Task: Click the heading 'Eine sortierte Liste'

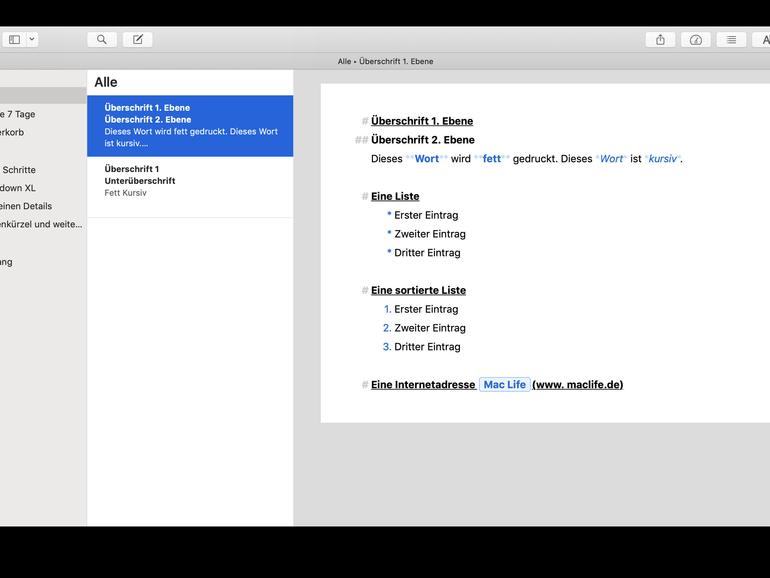Action: point(418,290)
